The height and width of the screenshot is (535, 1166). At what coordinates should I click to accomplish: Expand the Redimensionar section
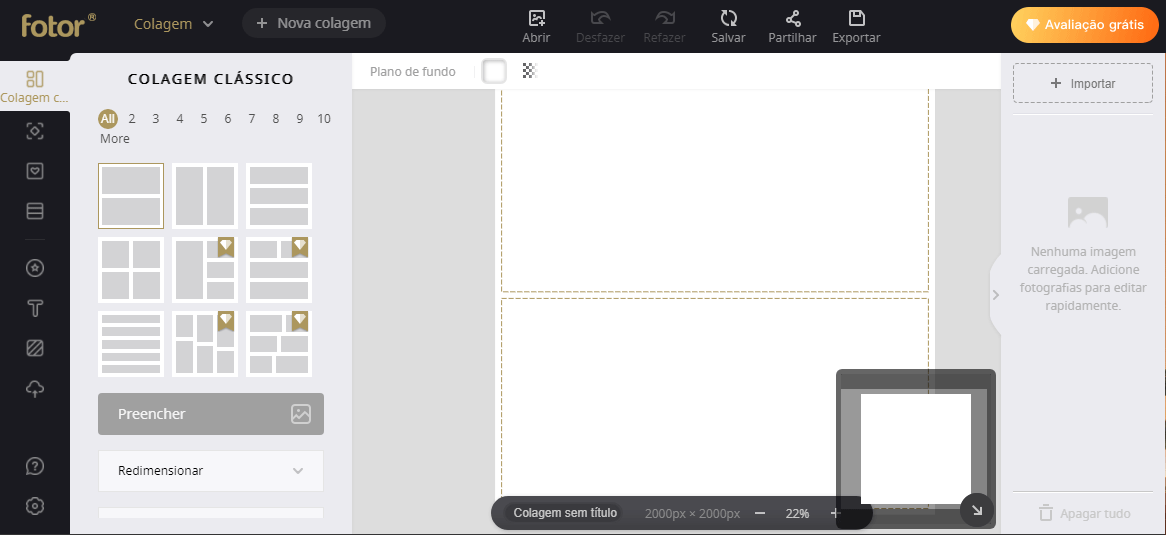point(211,471)
